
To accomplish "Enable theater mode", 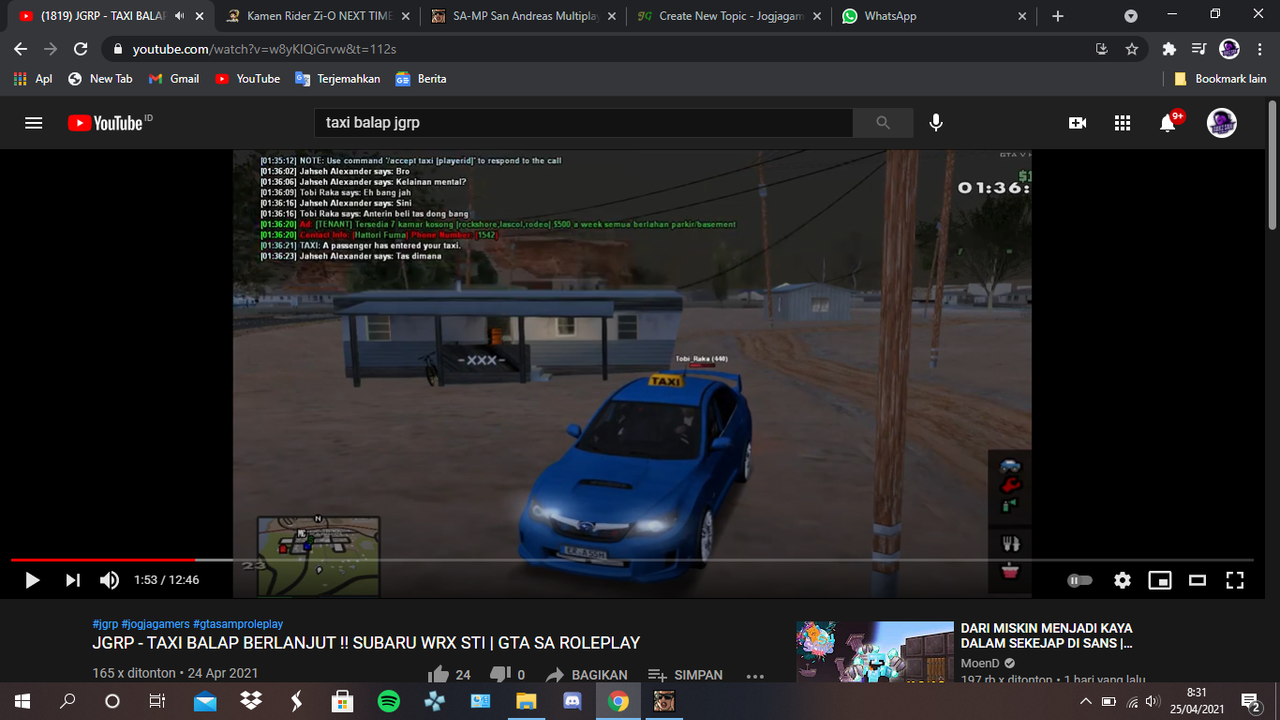I will point(1197,580).
